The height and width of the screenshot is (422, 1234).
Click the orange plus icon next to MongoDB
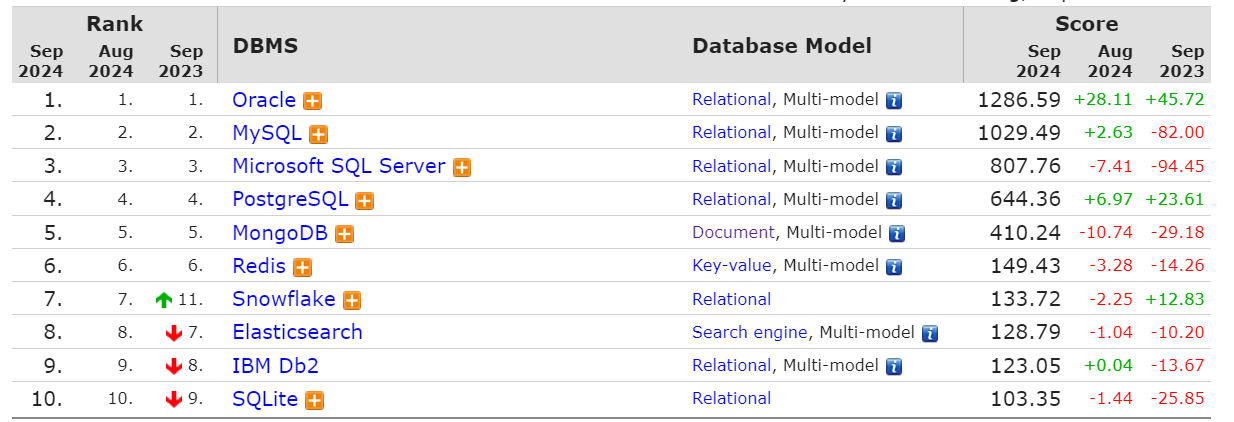[345, 234]
